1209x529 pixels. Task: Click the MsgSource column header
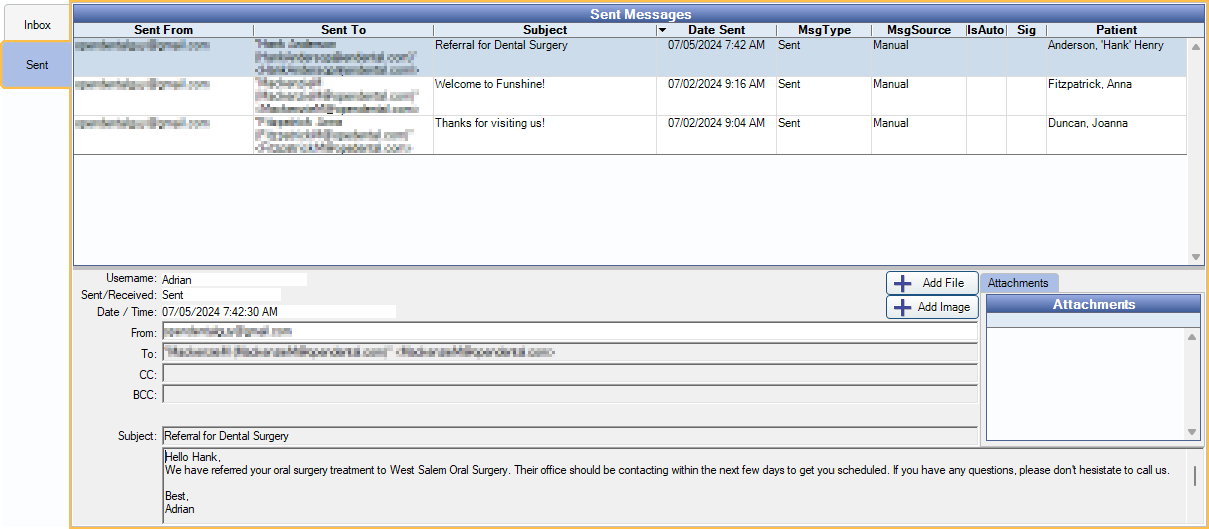coord(918,30)
